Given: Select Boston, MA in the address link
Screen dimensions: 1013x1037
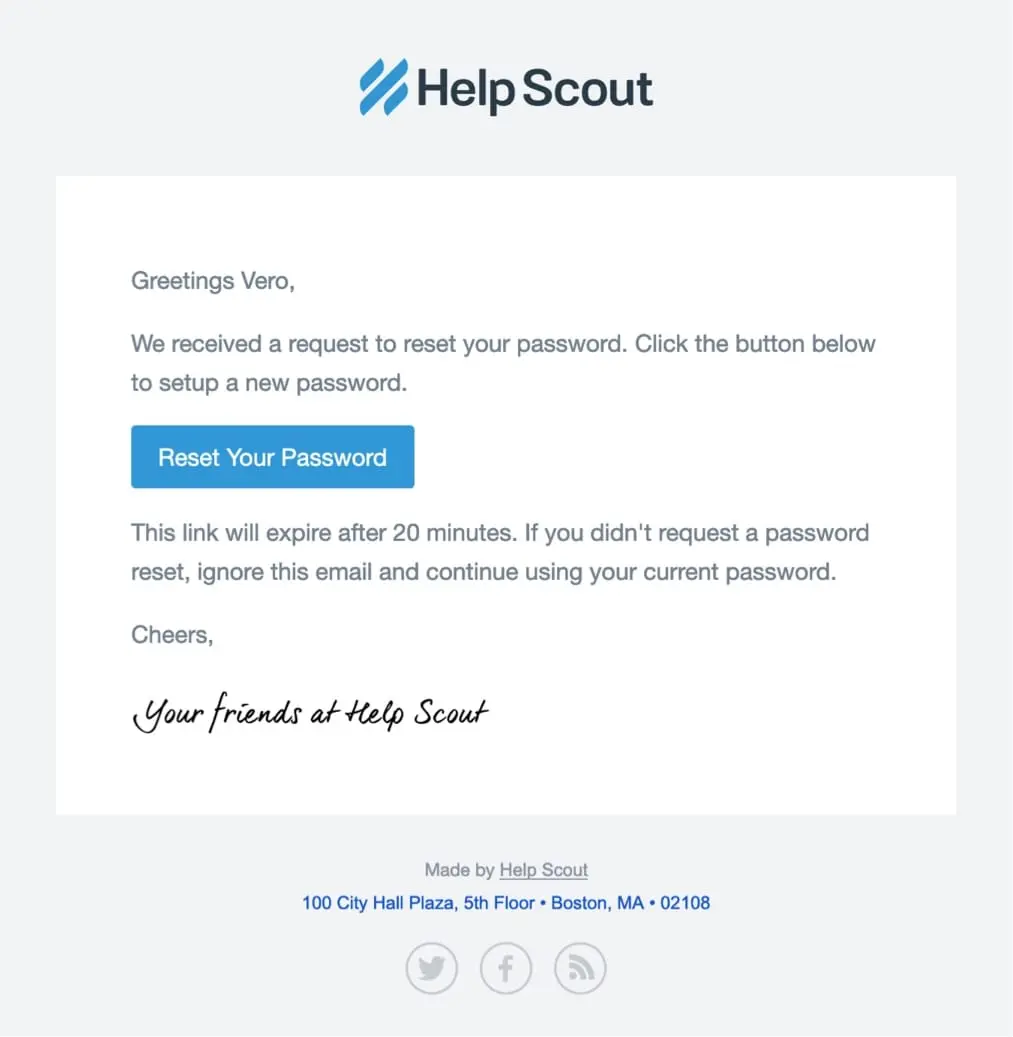Looking at the screenshot, I should pyautogui.click(x=594, y=902).
